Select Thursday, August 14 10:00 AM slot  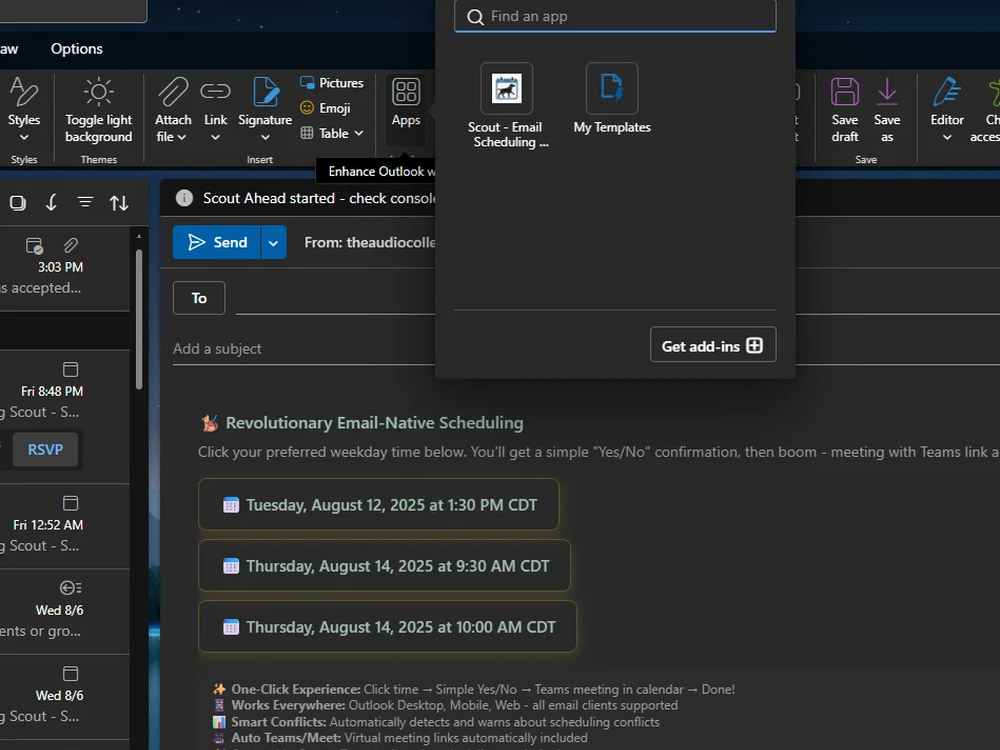coord(387,626)
